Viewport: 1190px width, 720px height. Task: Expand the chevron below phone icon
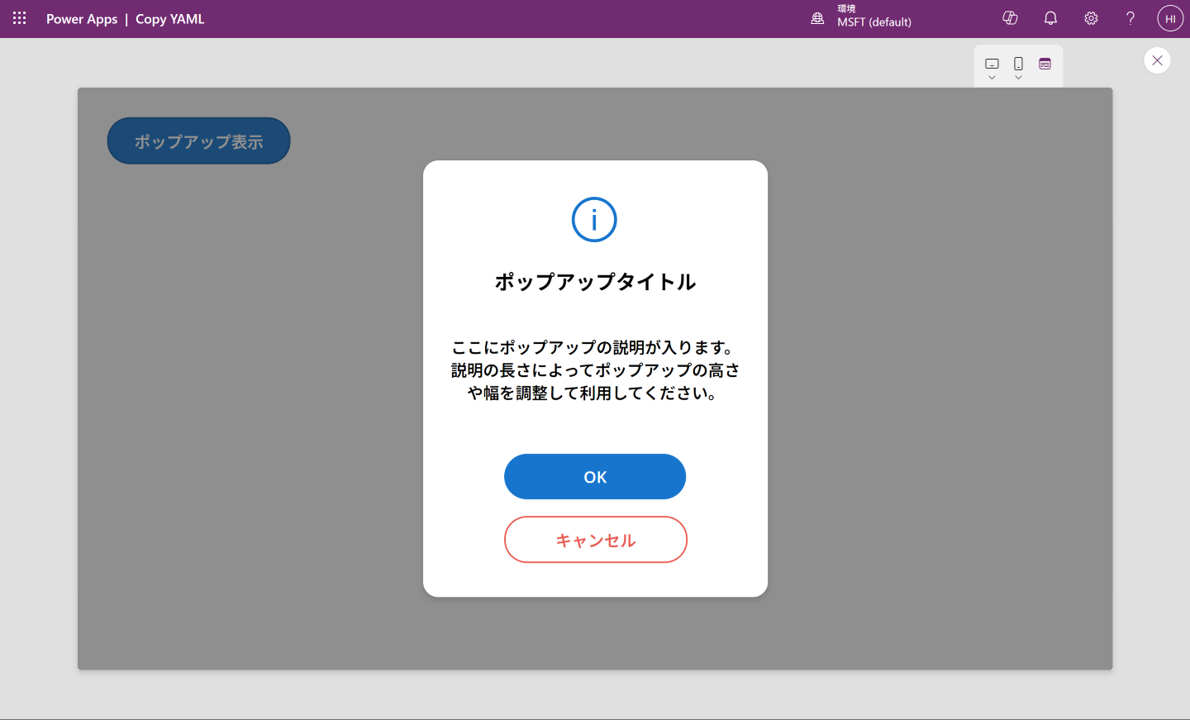1018,78
